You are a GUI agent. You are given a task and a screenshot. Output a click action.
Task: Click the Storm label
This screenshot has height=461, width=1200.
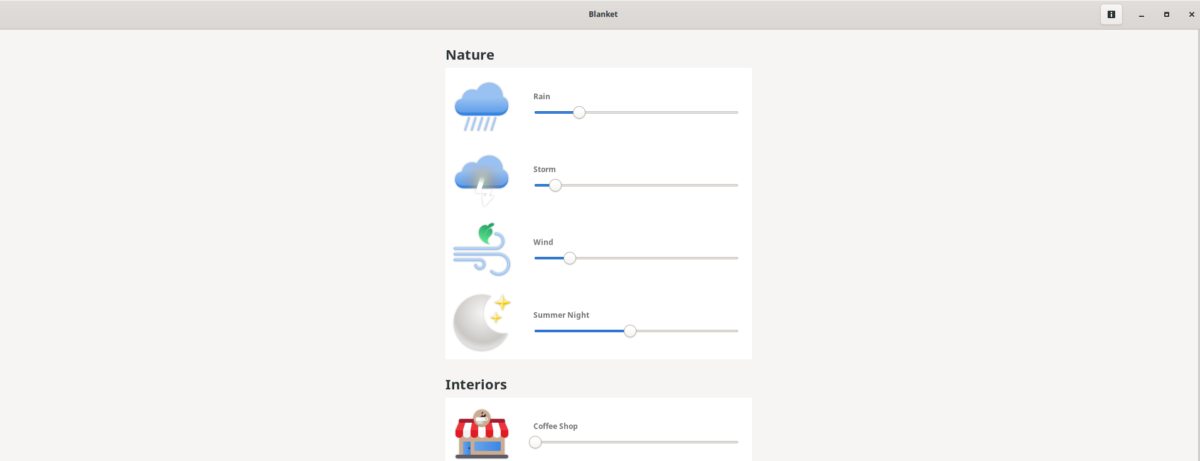pos(545,169)
